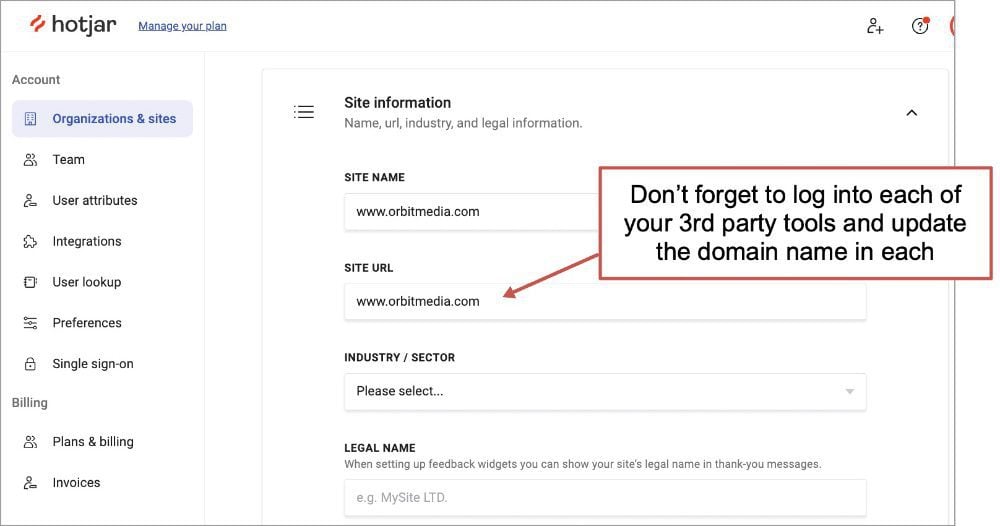Open the Manage your plan link

click(x=182, y=26)
